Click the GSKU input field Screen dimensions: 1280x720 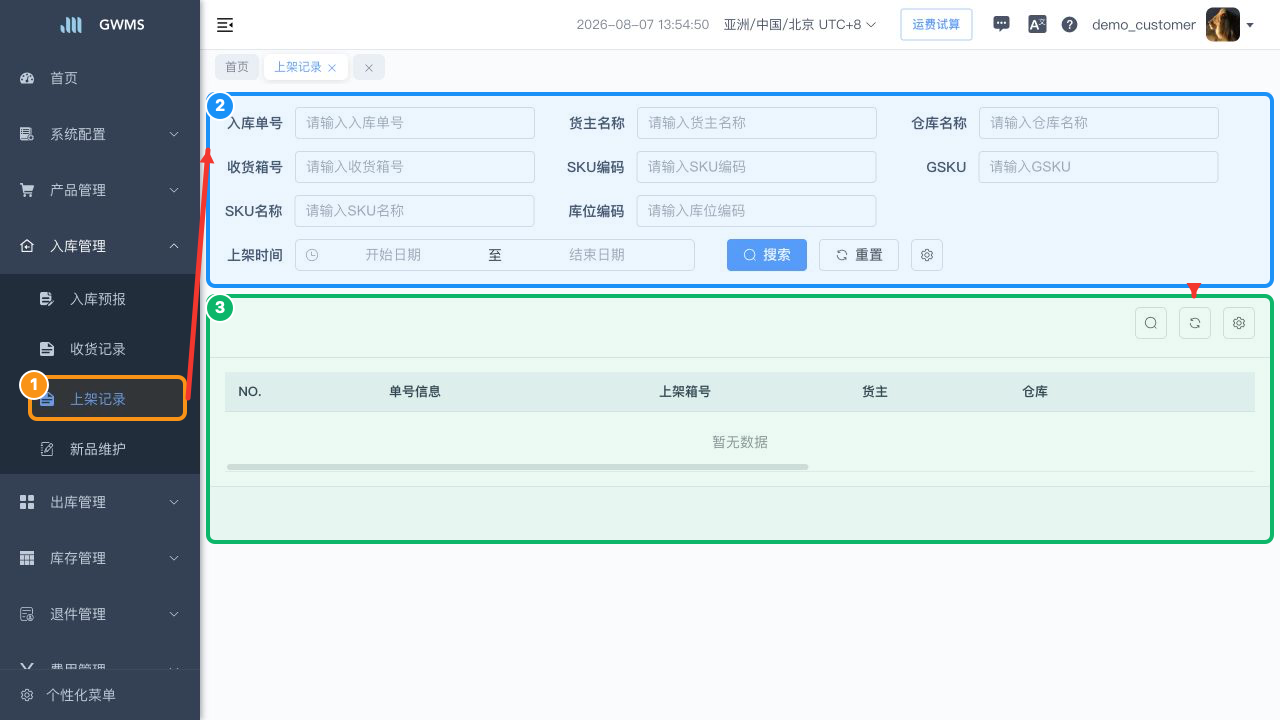click(1099, 167)
